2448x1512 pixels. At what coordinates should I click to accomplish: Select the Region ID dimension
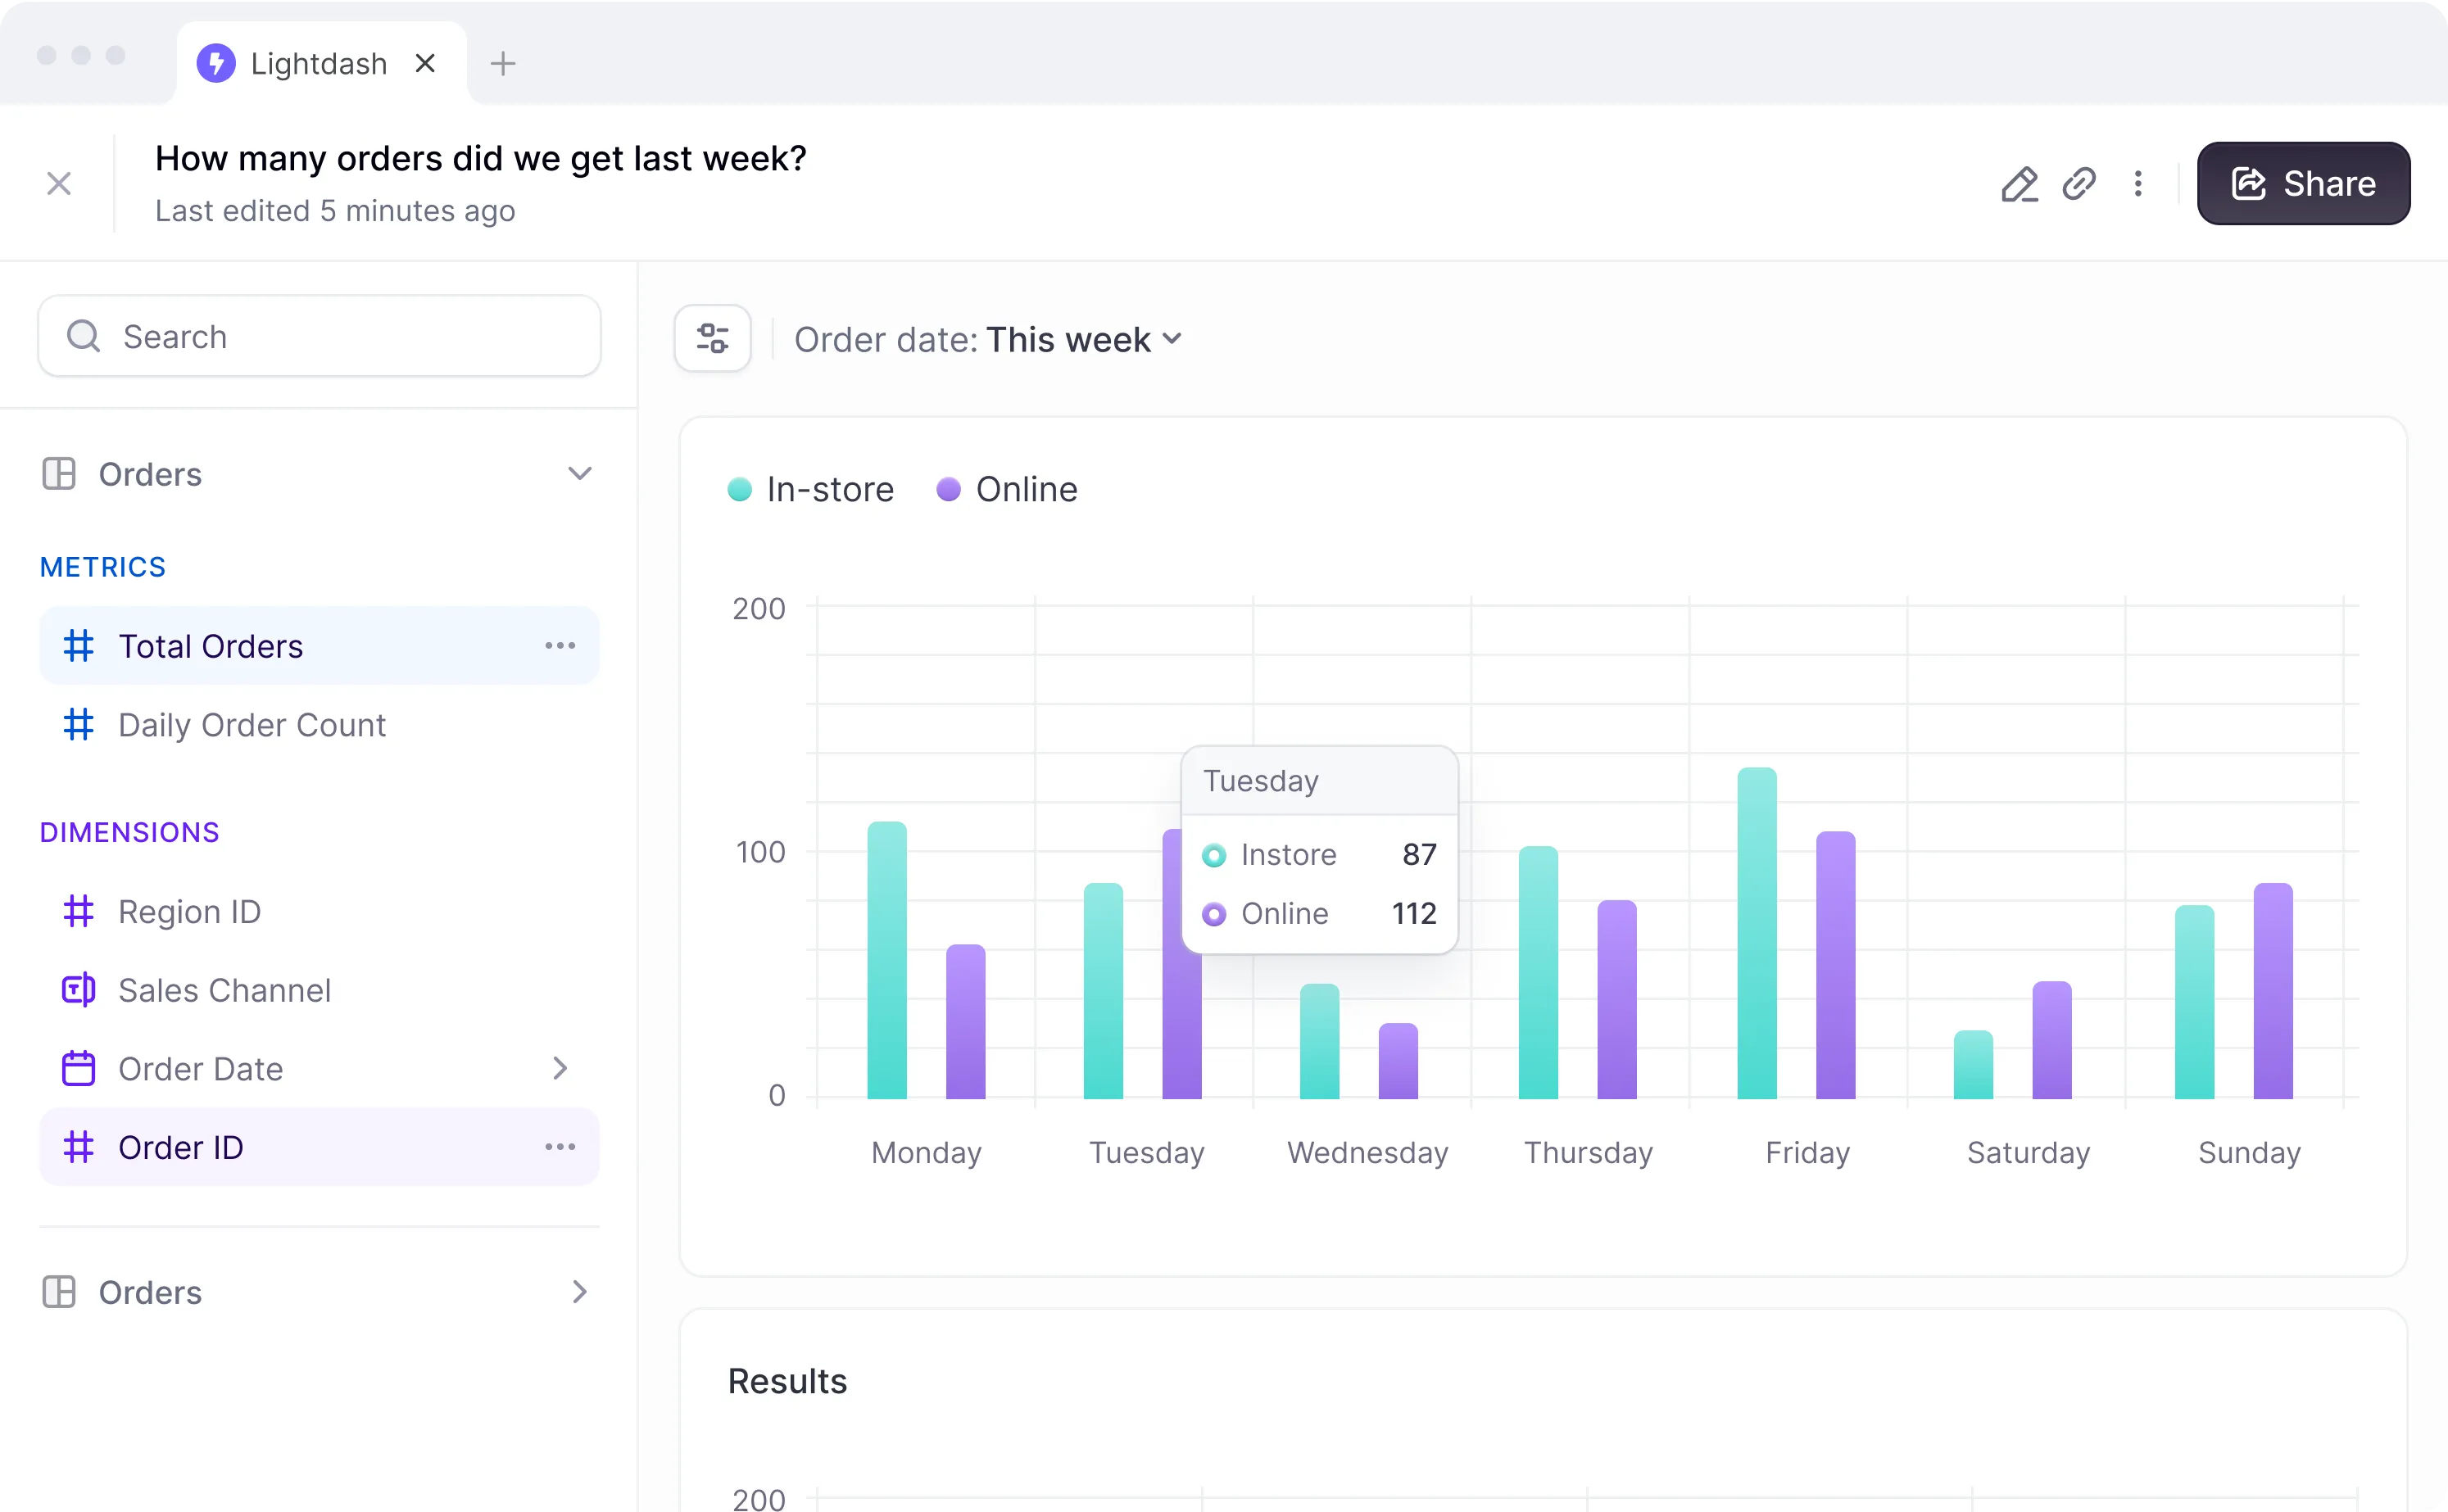click(189, 912)
